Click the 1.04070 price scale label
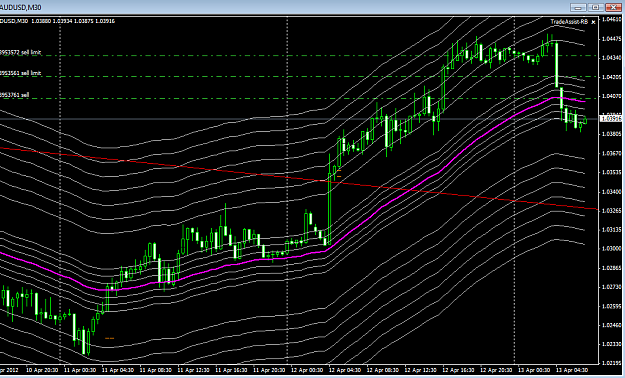Screen dimensions: 625x378 611,96
